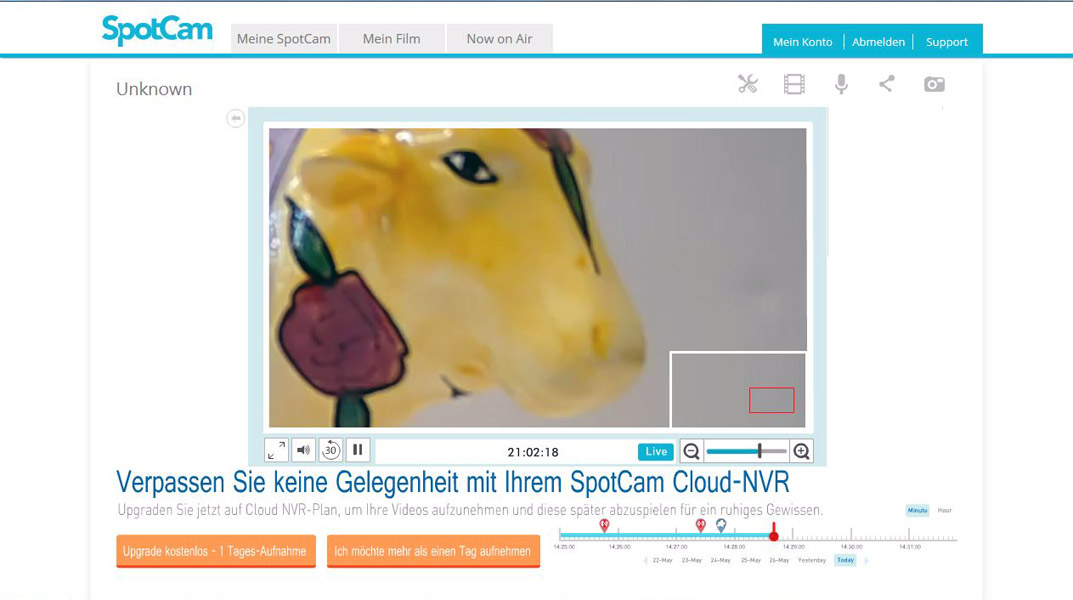Switch timeline to Minute scale

tap(917, 510)
